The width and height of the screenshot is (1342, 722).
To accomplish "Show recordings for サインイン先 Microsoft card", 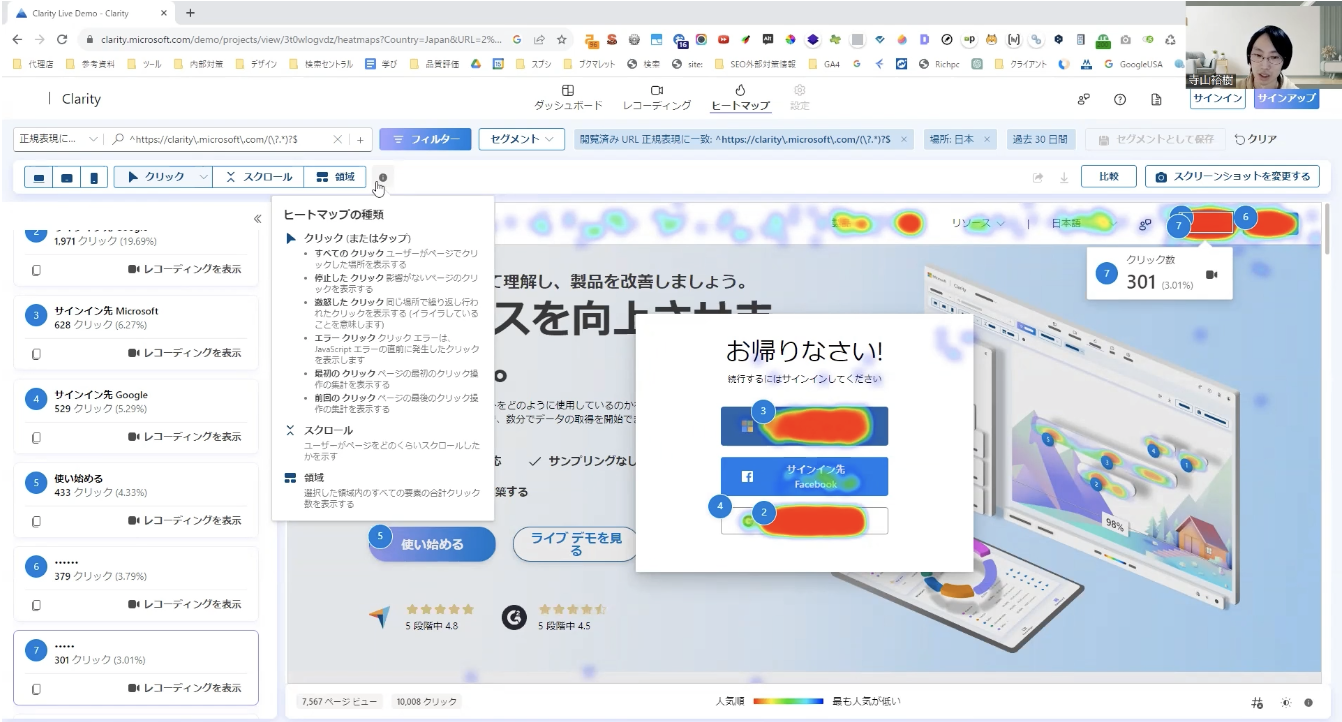I will (185, 353).
